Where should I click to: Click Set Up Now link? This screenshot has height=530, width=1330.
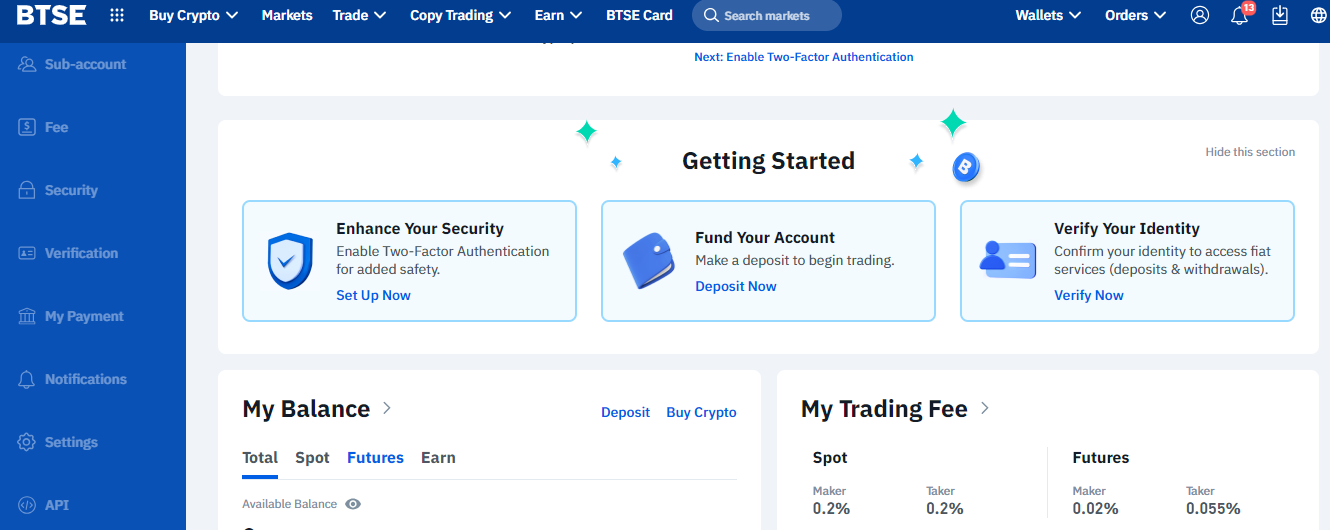(373, 295)
